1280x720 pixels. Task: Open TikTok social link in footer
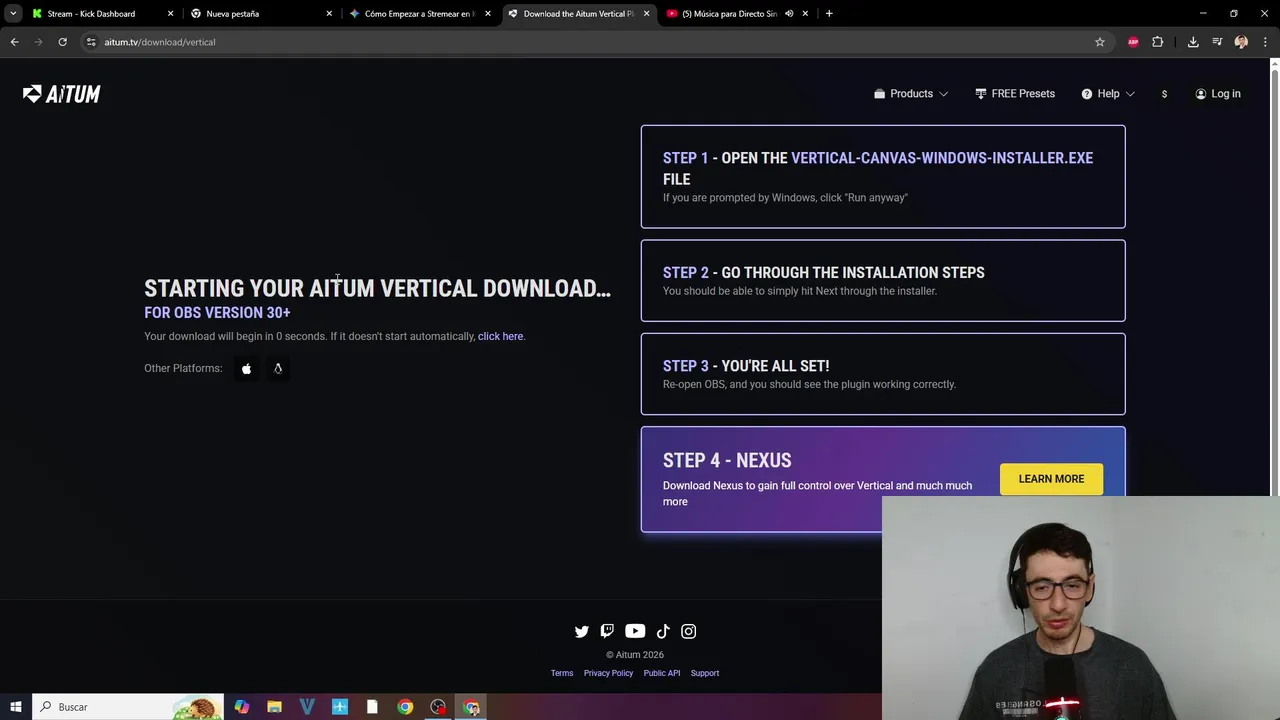click(x=663, y=631)
